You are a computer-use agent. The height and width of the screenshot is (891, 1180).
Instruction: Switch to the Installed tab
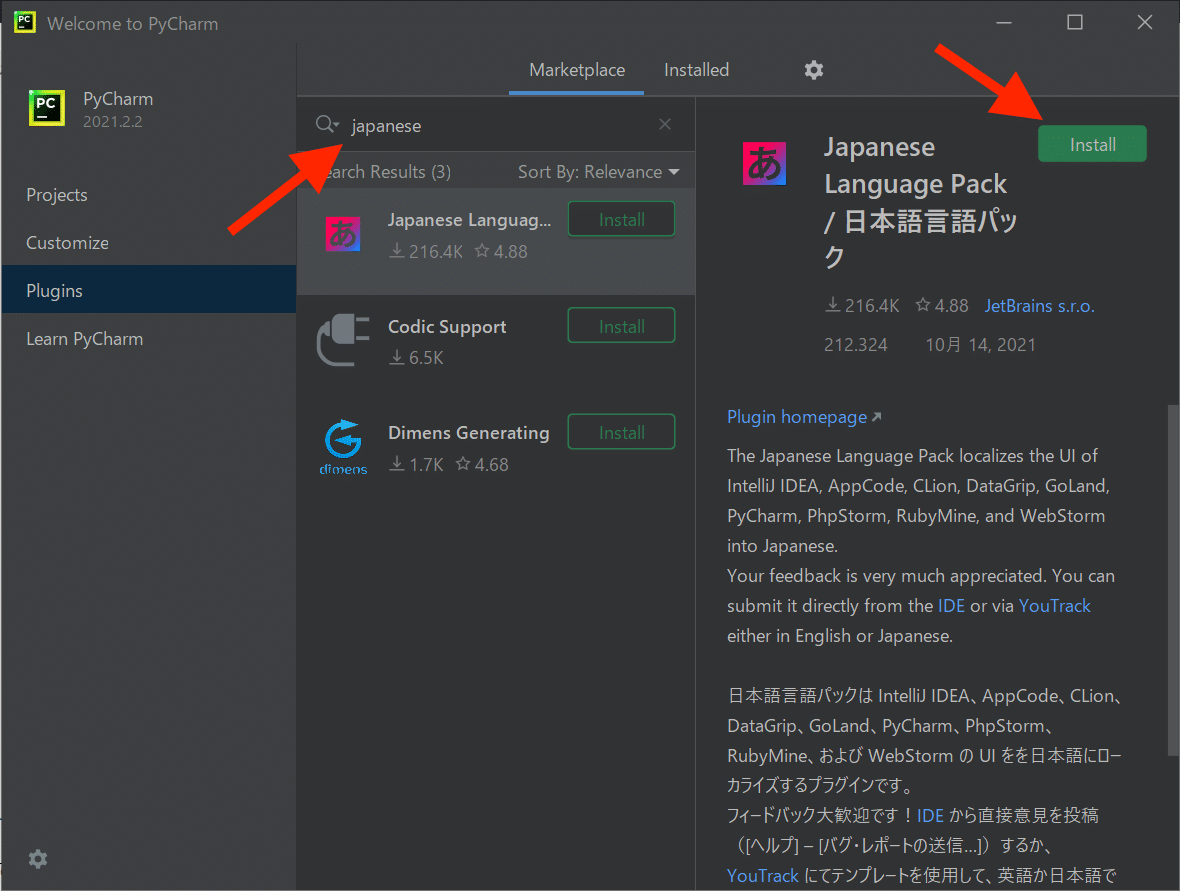tap(696, 70)
